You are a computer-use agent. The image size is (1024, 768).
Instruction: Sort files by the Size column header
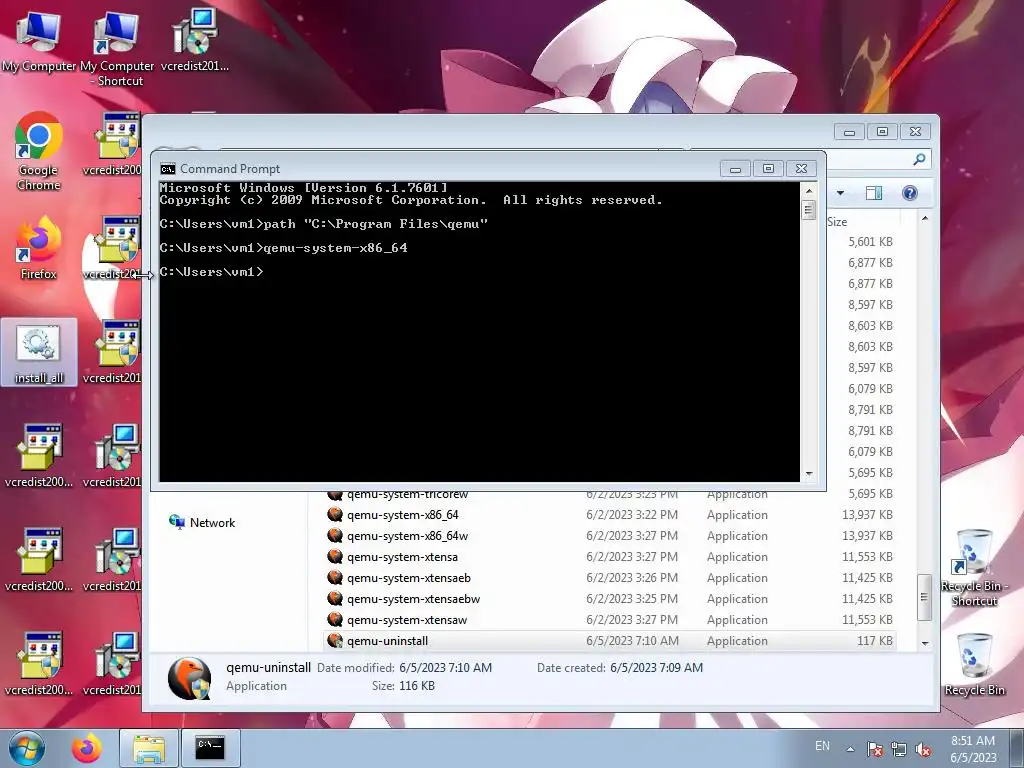(x=837, y=222)
